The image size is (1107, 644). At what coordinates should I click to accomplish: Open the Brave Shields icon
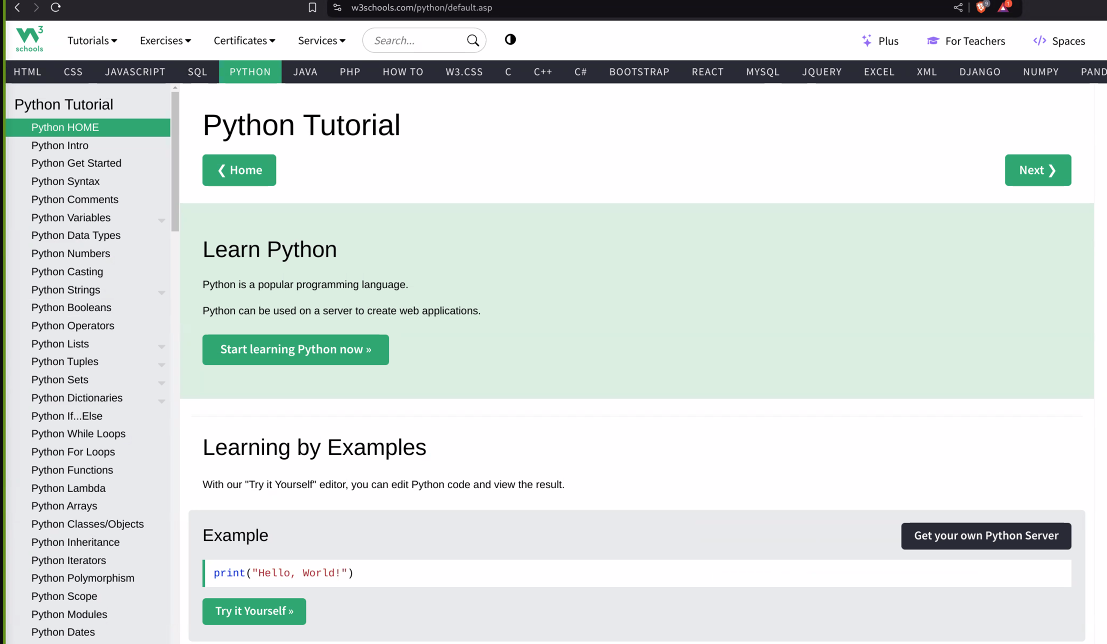981,7
